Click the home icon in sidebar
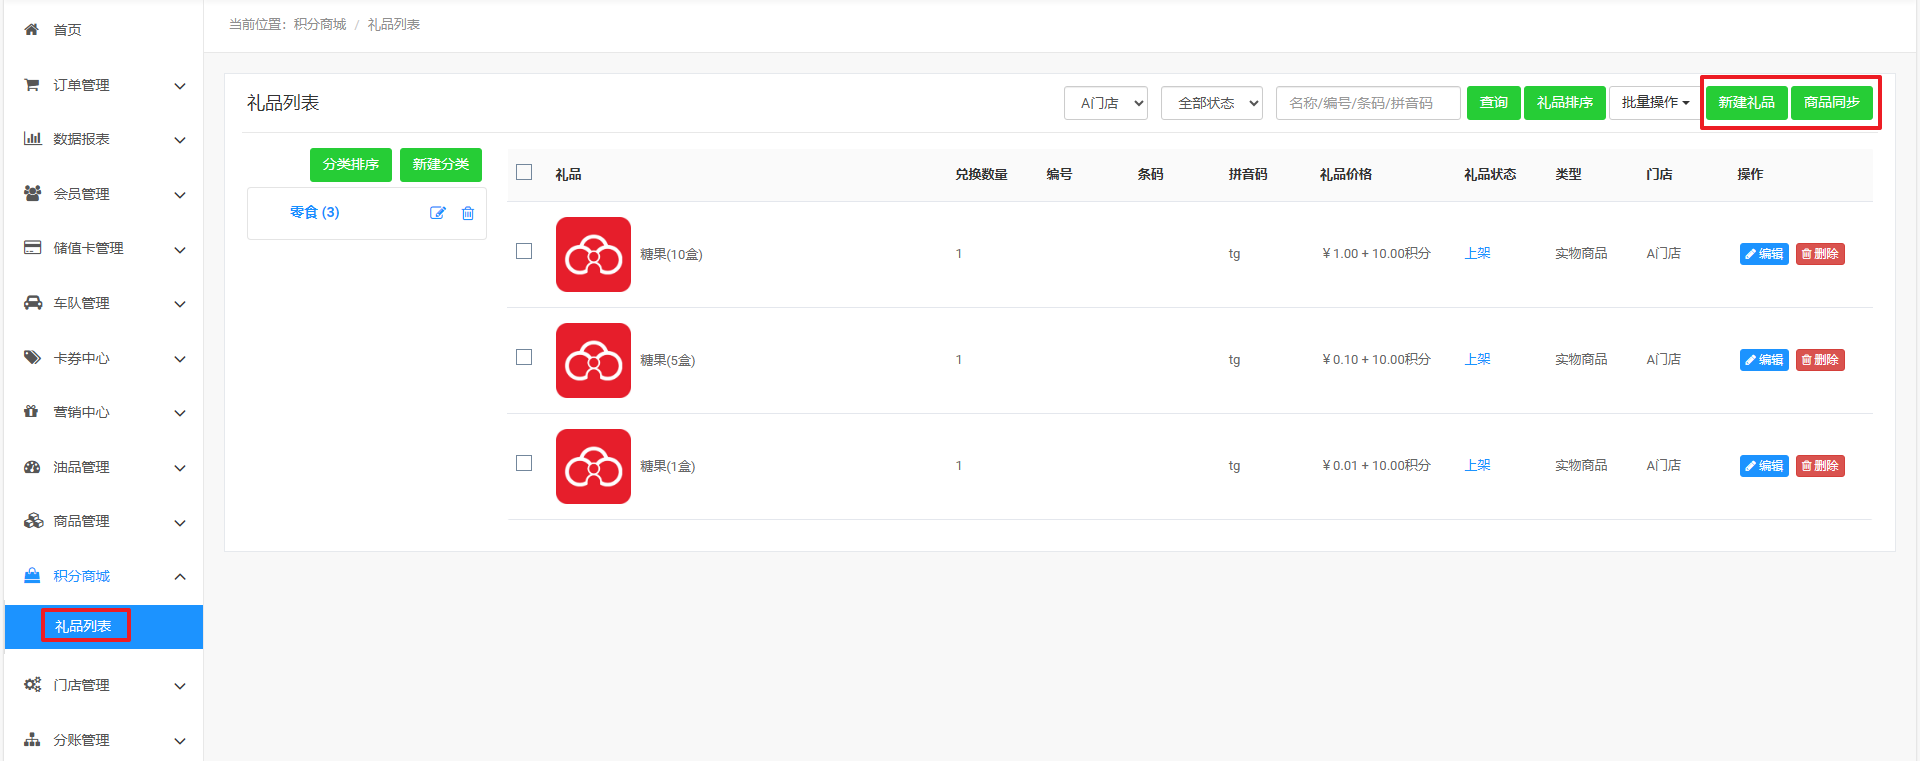The image size is (1920, 761). [32, 30]
